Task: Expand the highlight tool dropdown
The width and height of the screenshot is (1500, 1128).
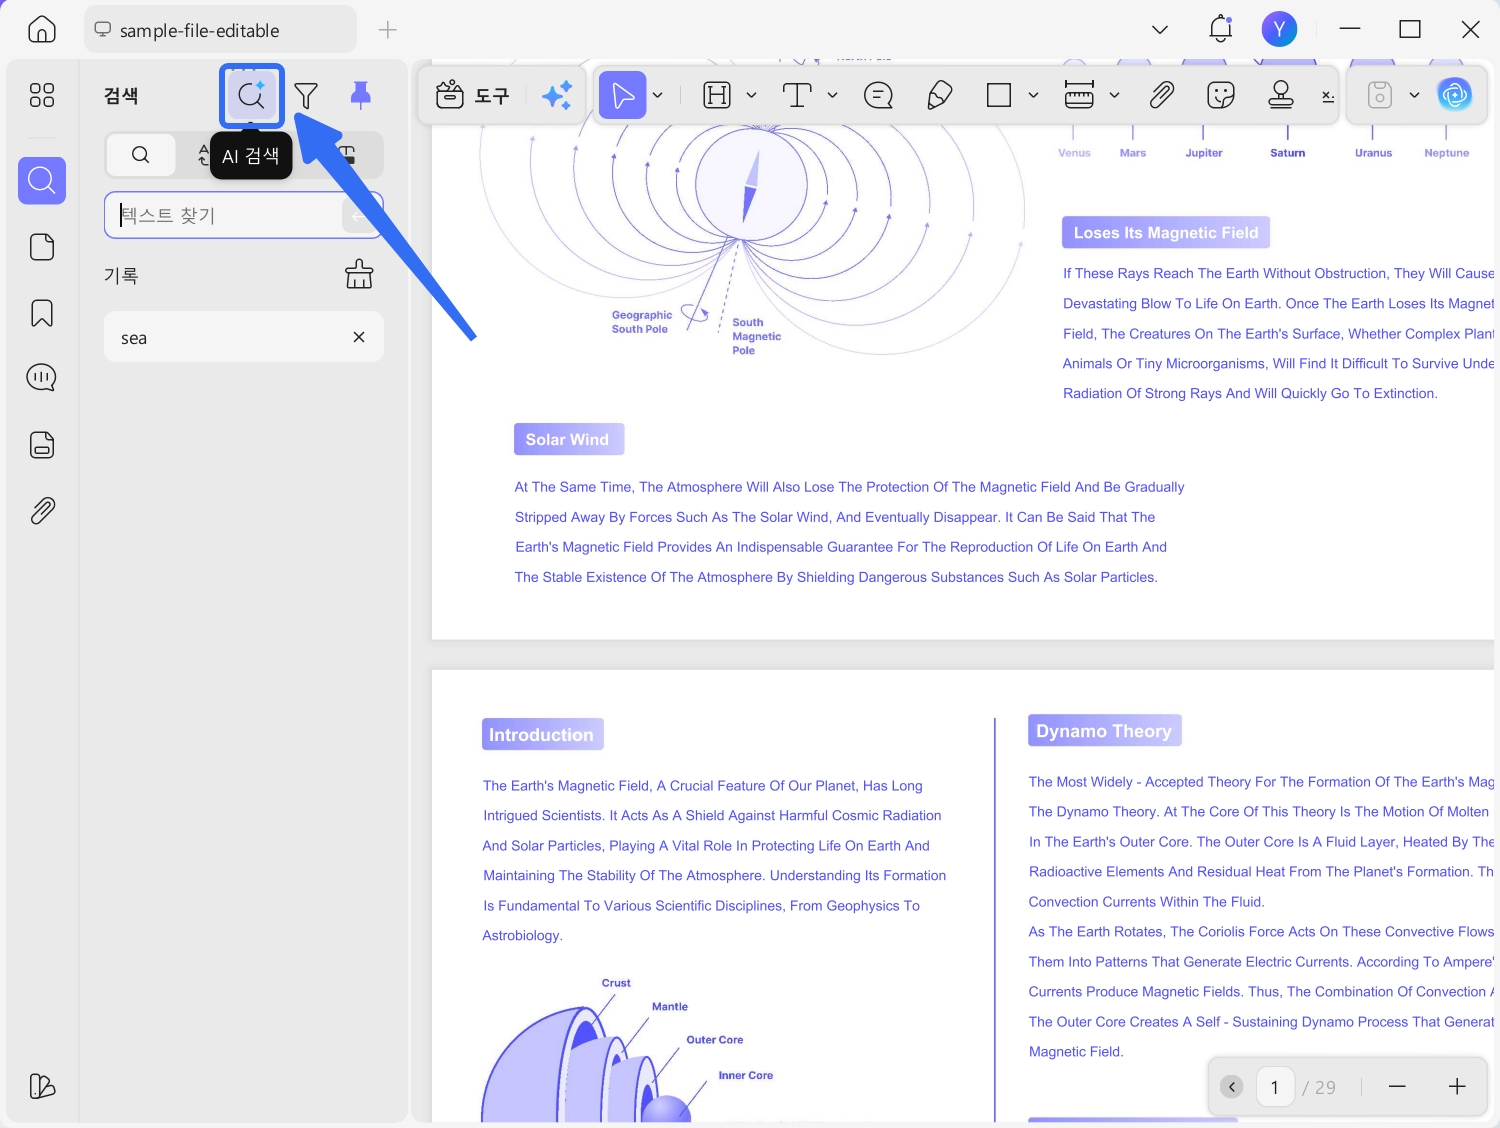Action: [752, 95]
